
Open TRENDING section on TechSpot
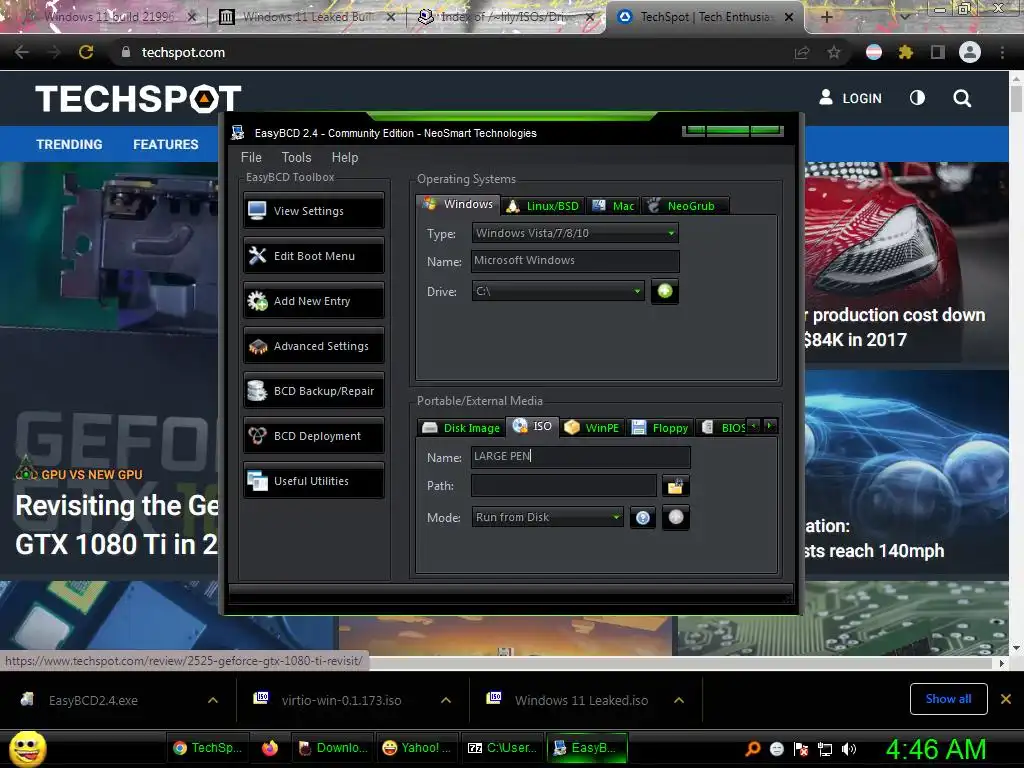click(x=69, y=144)
